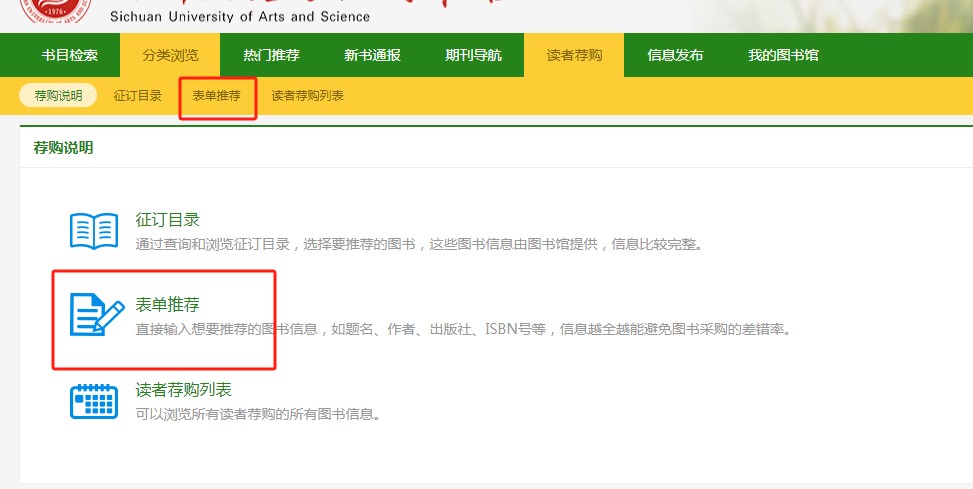Open the 表单推荐 heading link in the content area
This screenshot has height=489, width=973.
click(x=168, y=304)
